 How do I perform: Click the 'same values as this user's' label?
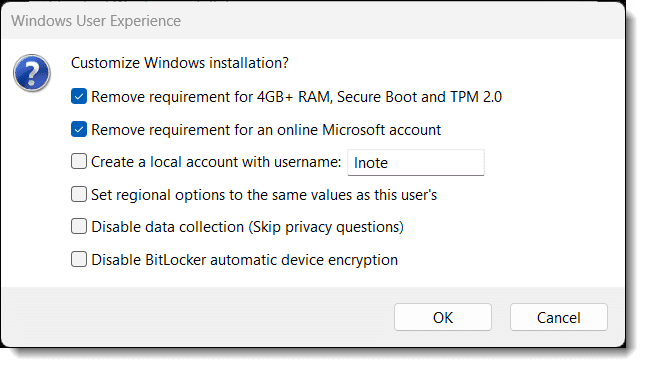(342, 195)
